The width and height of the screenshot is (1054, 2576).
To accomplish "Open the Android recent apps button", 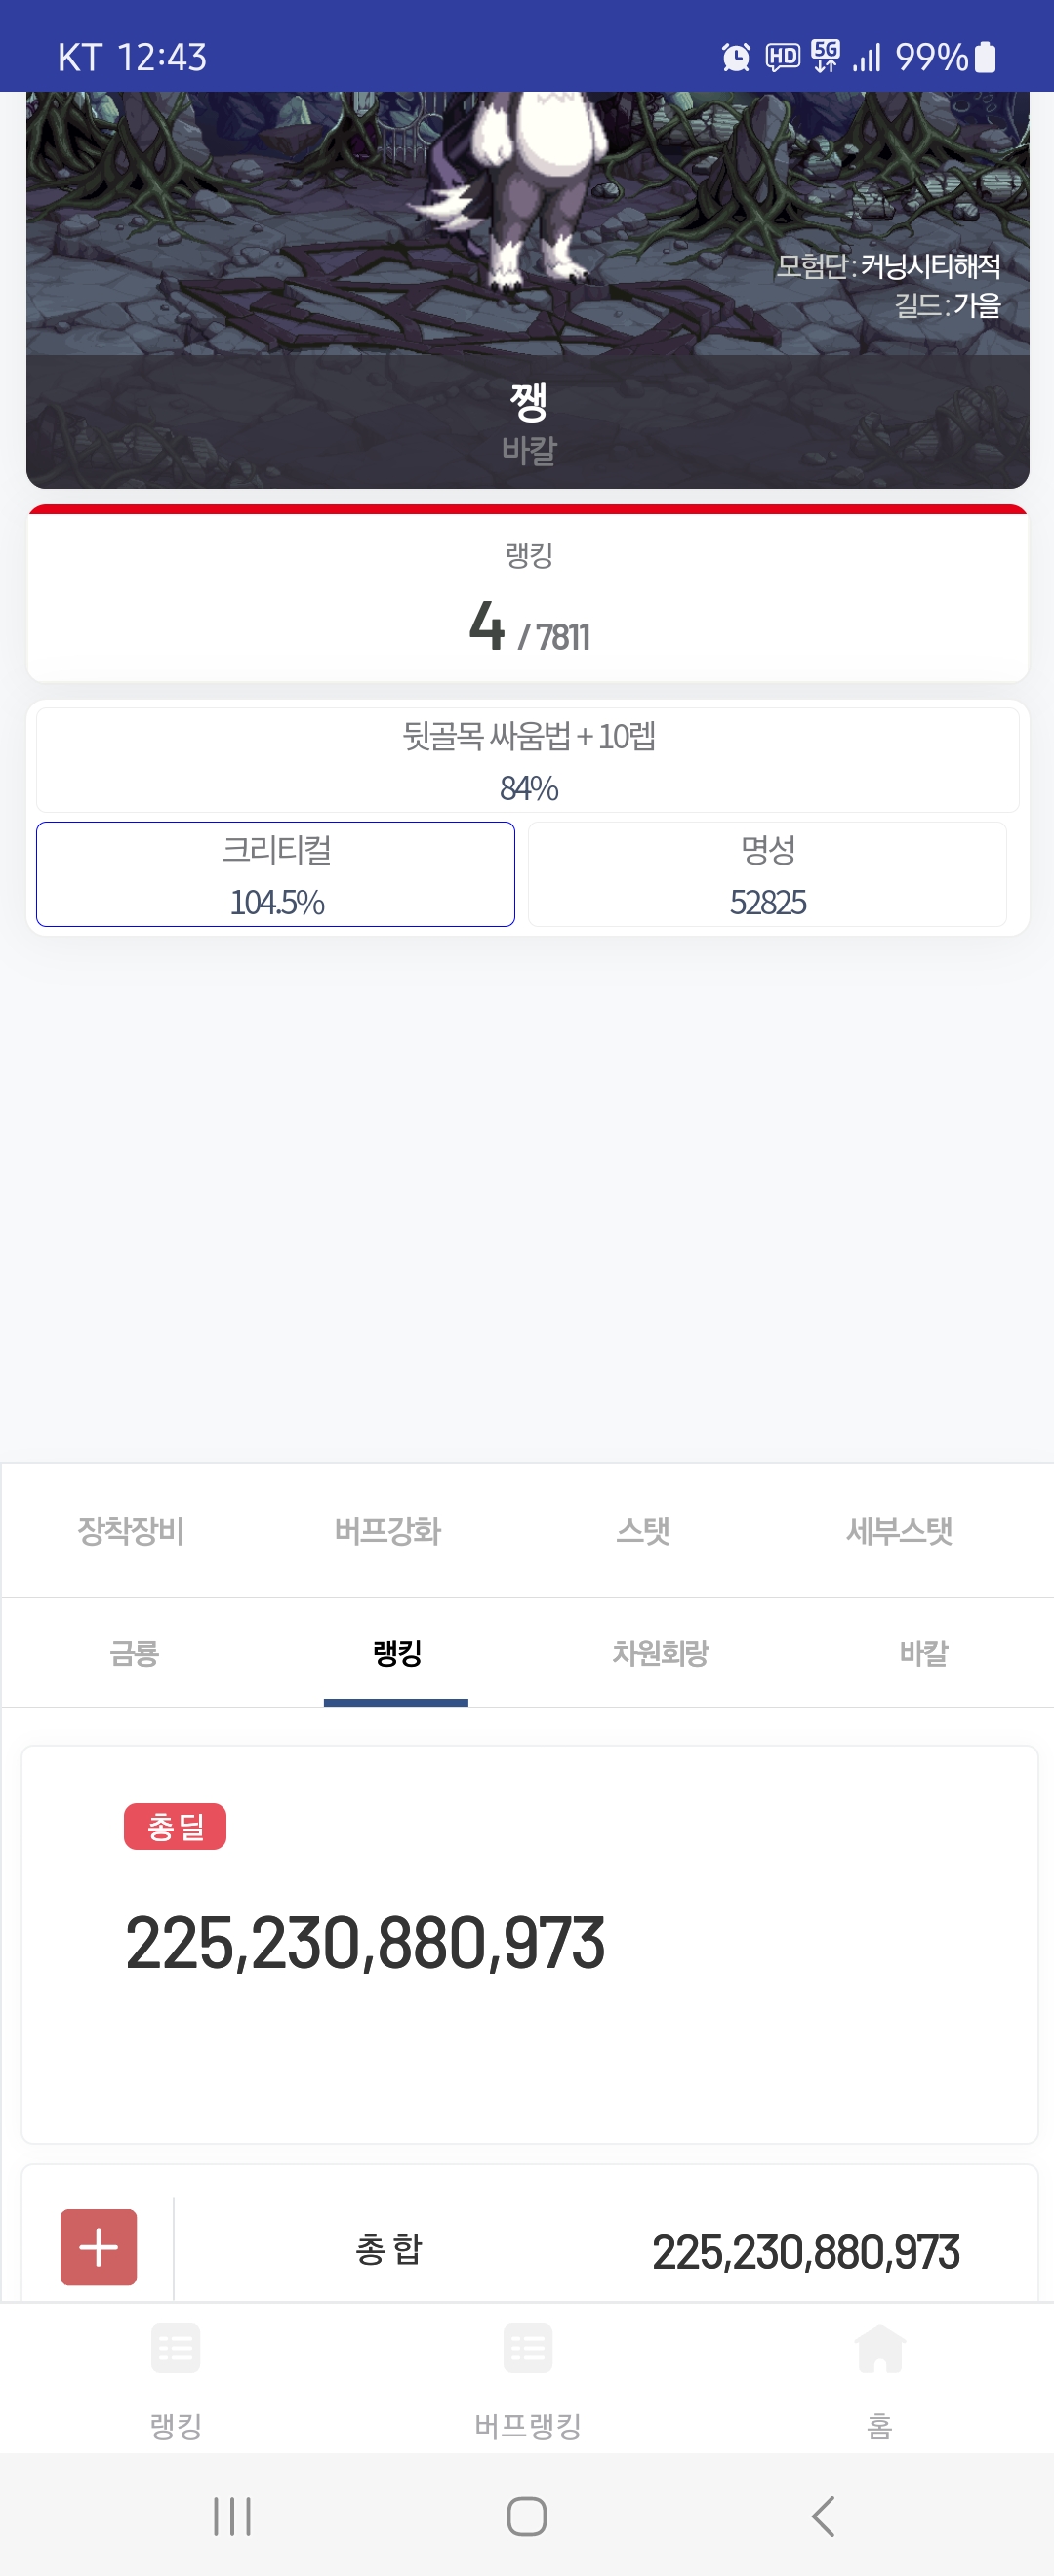I will 232,2516.
